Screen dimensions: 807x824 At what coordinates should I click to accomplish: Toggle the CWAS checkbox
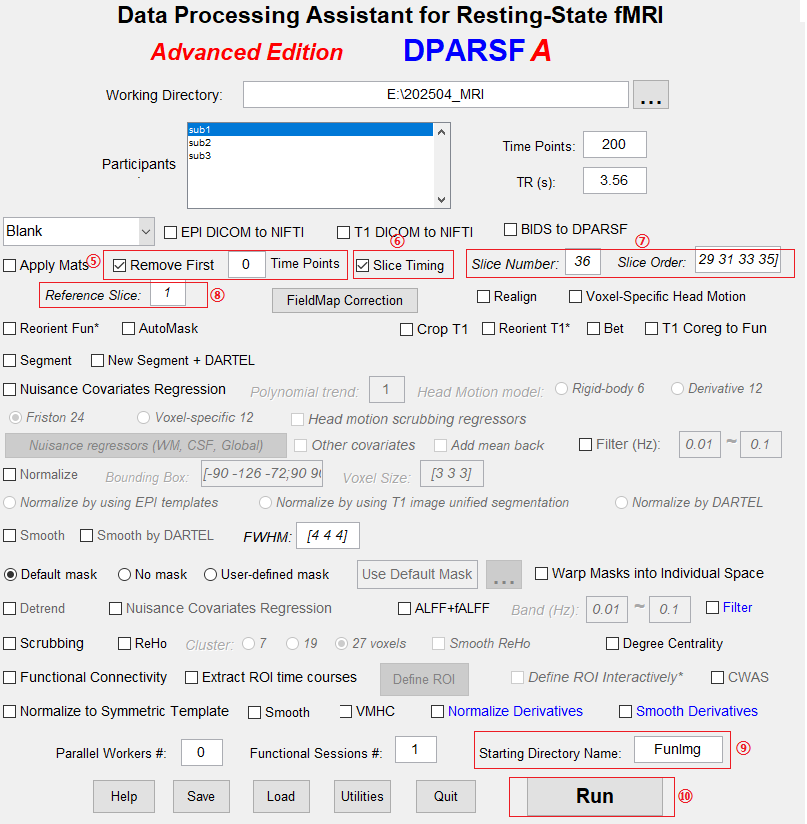pos(717,678)
